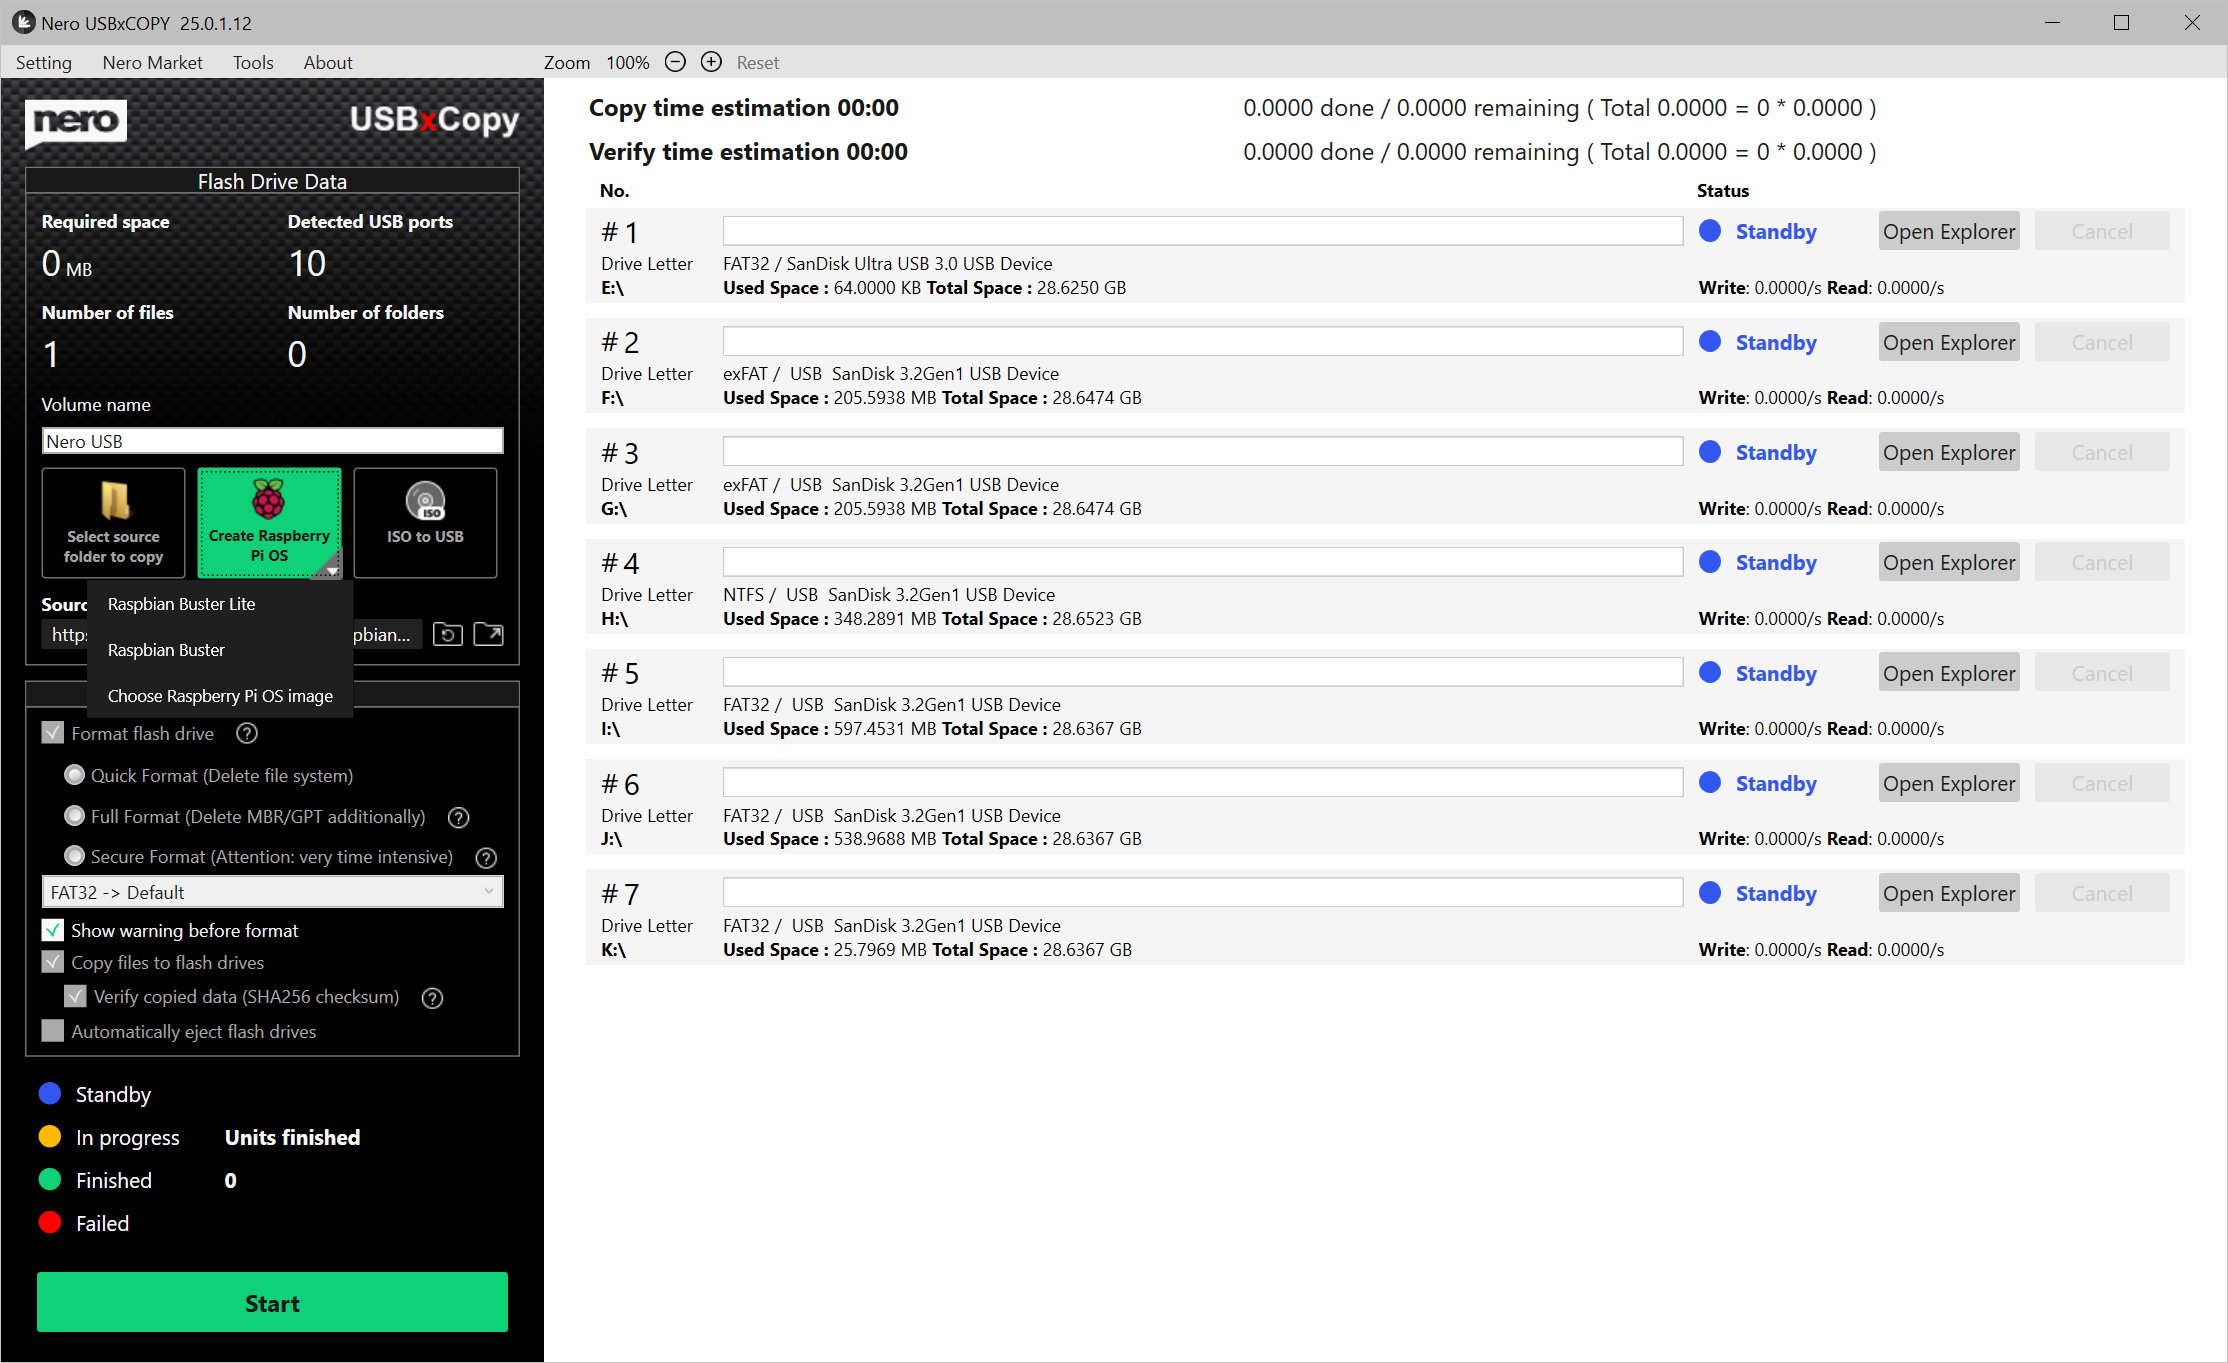Open the Nero Market menu
This screenshot has height=1363, width=2228.
click(152, 62)
